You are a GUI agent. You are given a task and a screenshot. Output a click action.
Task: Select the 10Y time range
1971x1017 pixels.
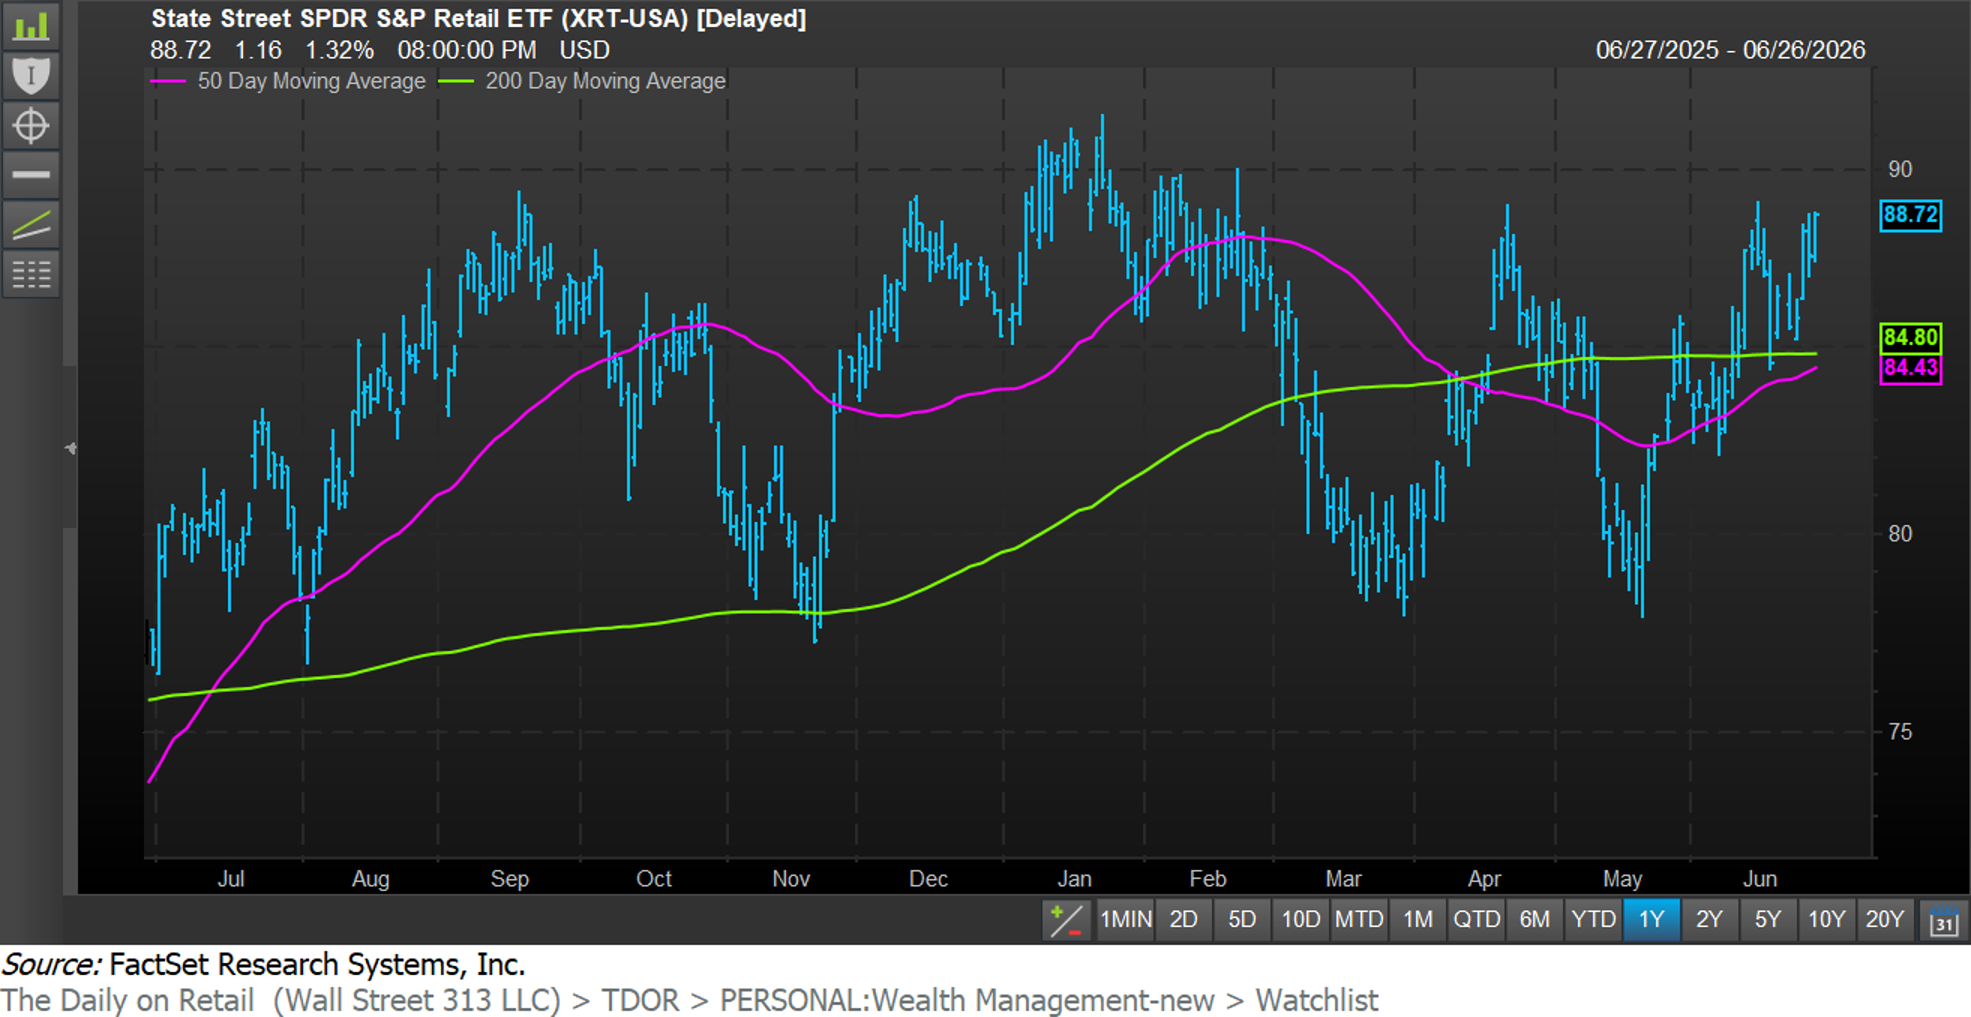tap(1826, 920)
